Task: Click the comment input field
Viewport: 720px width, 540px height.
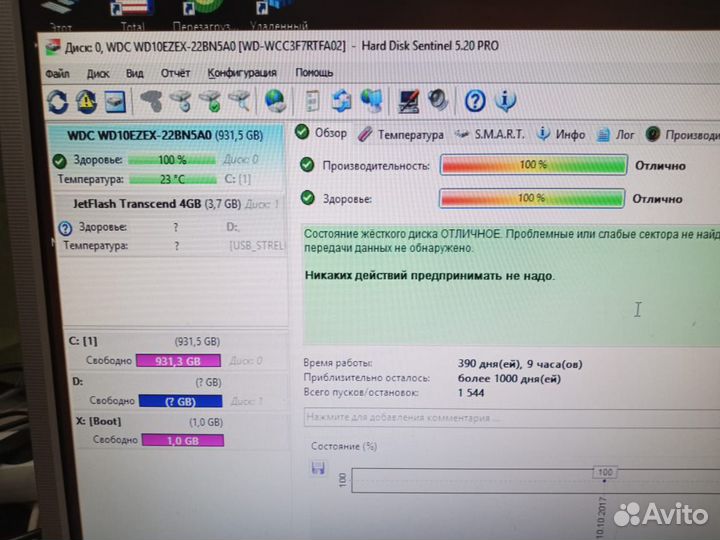Action: click(512, 418)
